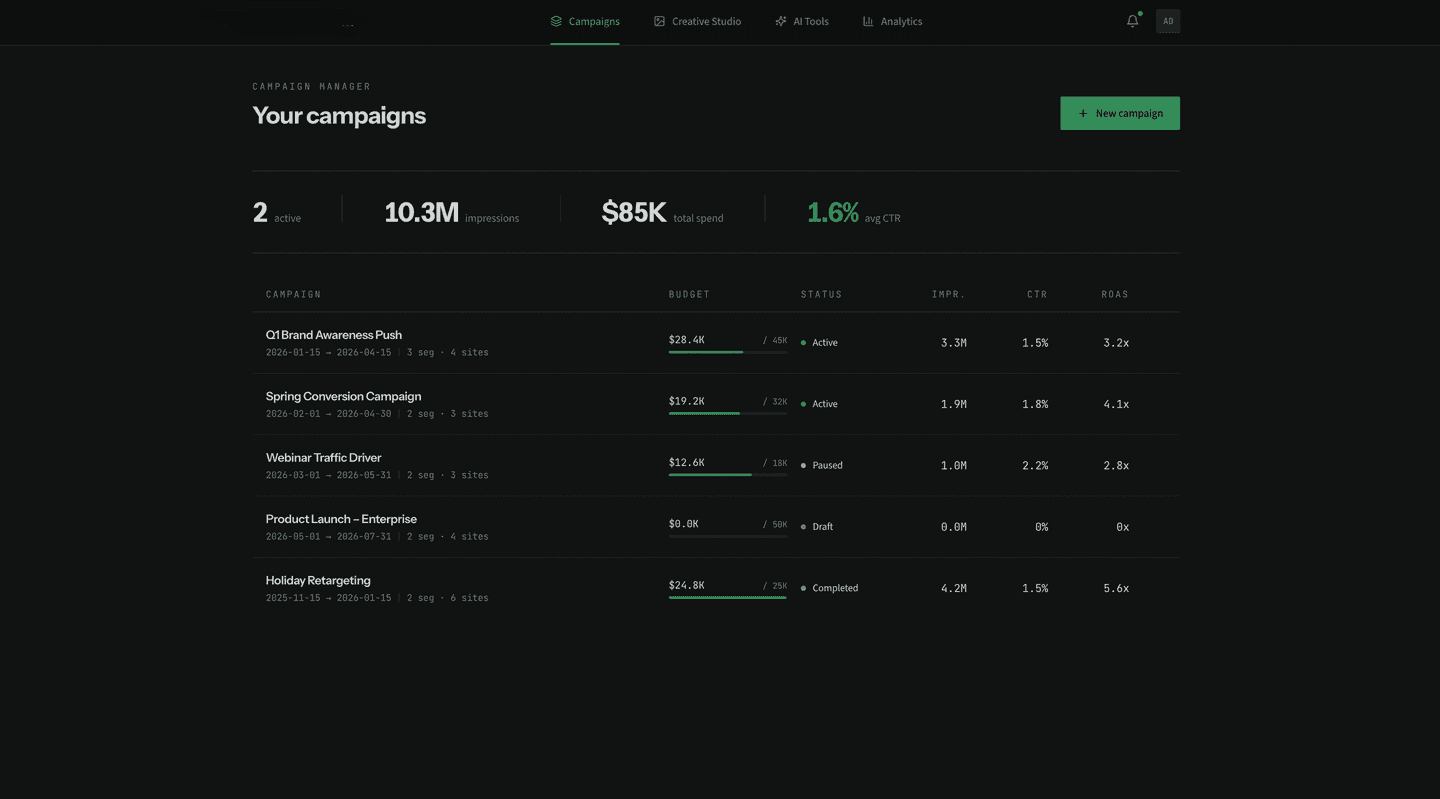1440x799 pixels.
Task: Click the green Active dot on Q1 Brand Awareness Push
Action: (x=803, y=342)
